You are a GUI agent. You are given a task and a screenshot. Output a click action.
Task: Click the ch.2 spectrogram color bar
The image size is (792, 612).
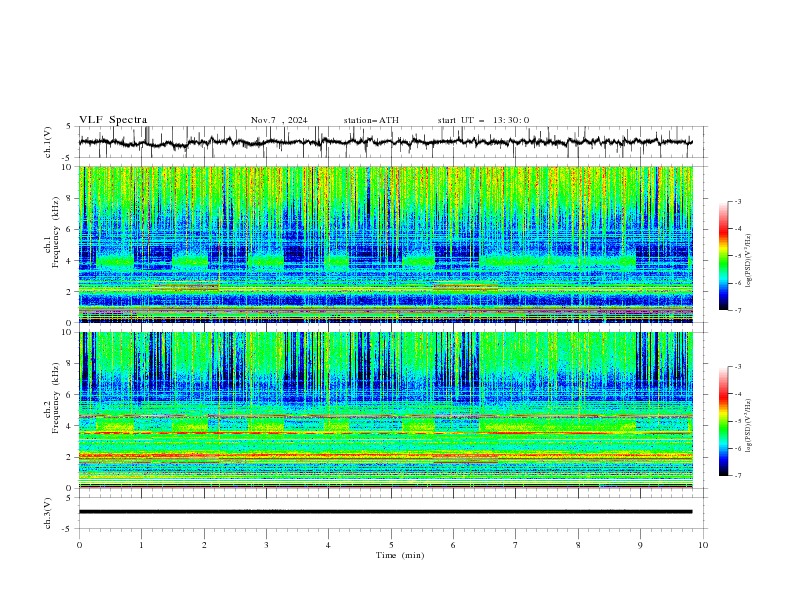point(724,421)
